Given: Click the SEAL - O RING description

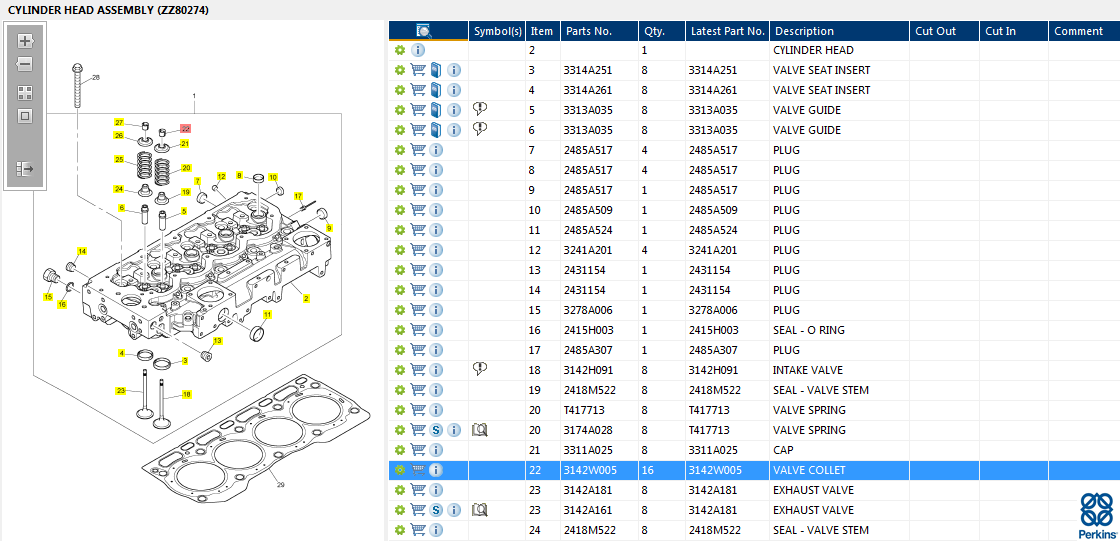Looking at the screenshot, I should tap(809, 330).
